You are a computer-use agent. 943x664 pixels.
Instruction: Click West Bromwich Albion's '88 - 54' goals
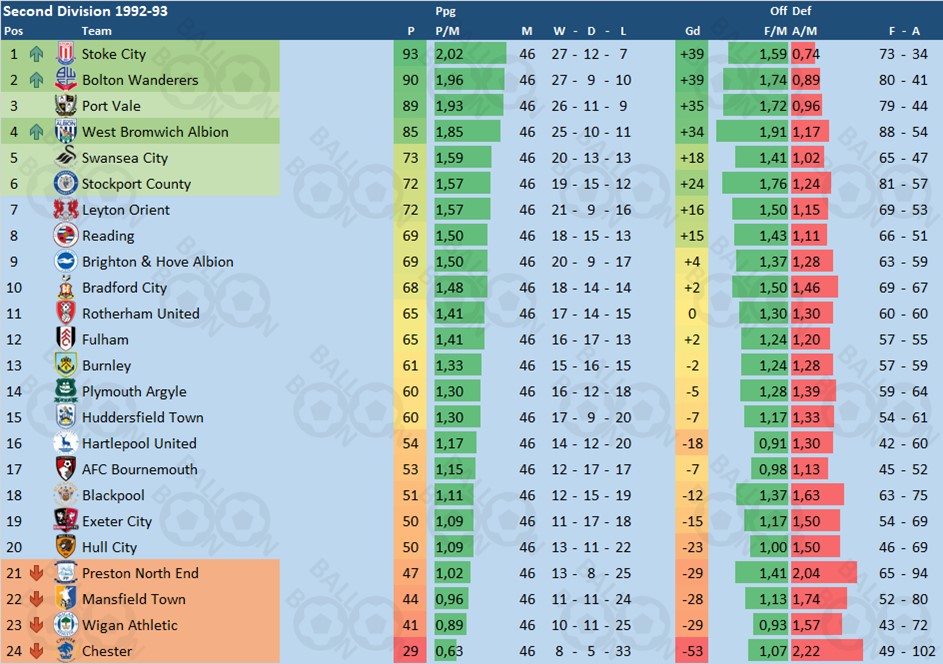(903, 132)
